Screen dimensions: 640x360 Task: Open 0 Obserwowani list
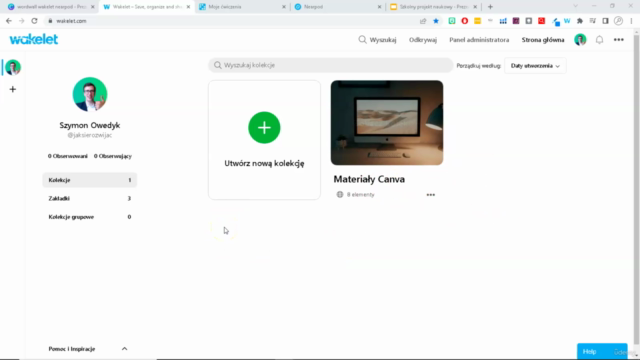tap(68, 156)
